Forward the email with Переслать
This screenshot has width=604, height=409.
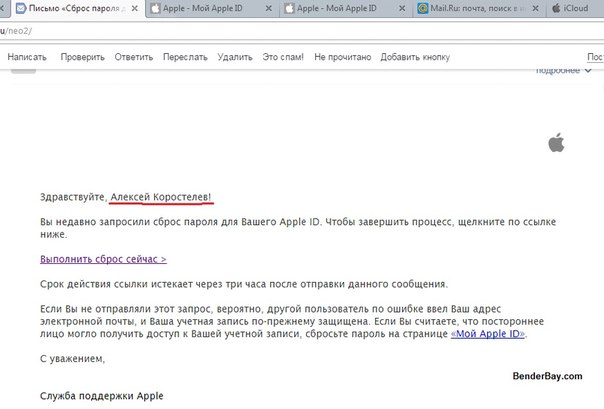click(186, 57)
